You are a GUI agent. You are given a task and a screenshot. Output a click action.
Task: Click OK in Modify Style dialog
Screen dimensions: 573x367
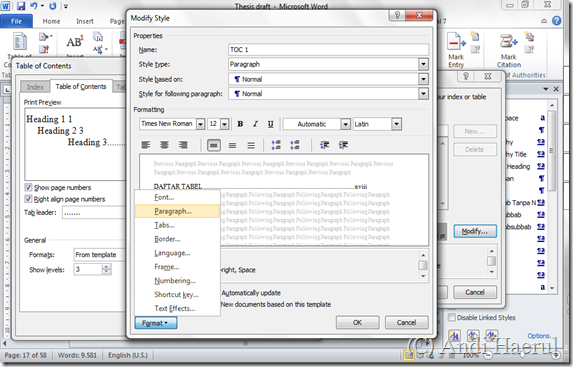pos(357,322)
